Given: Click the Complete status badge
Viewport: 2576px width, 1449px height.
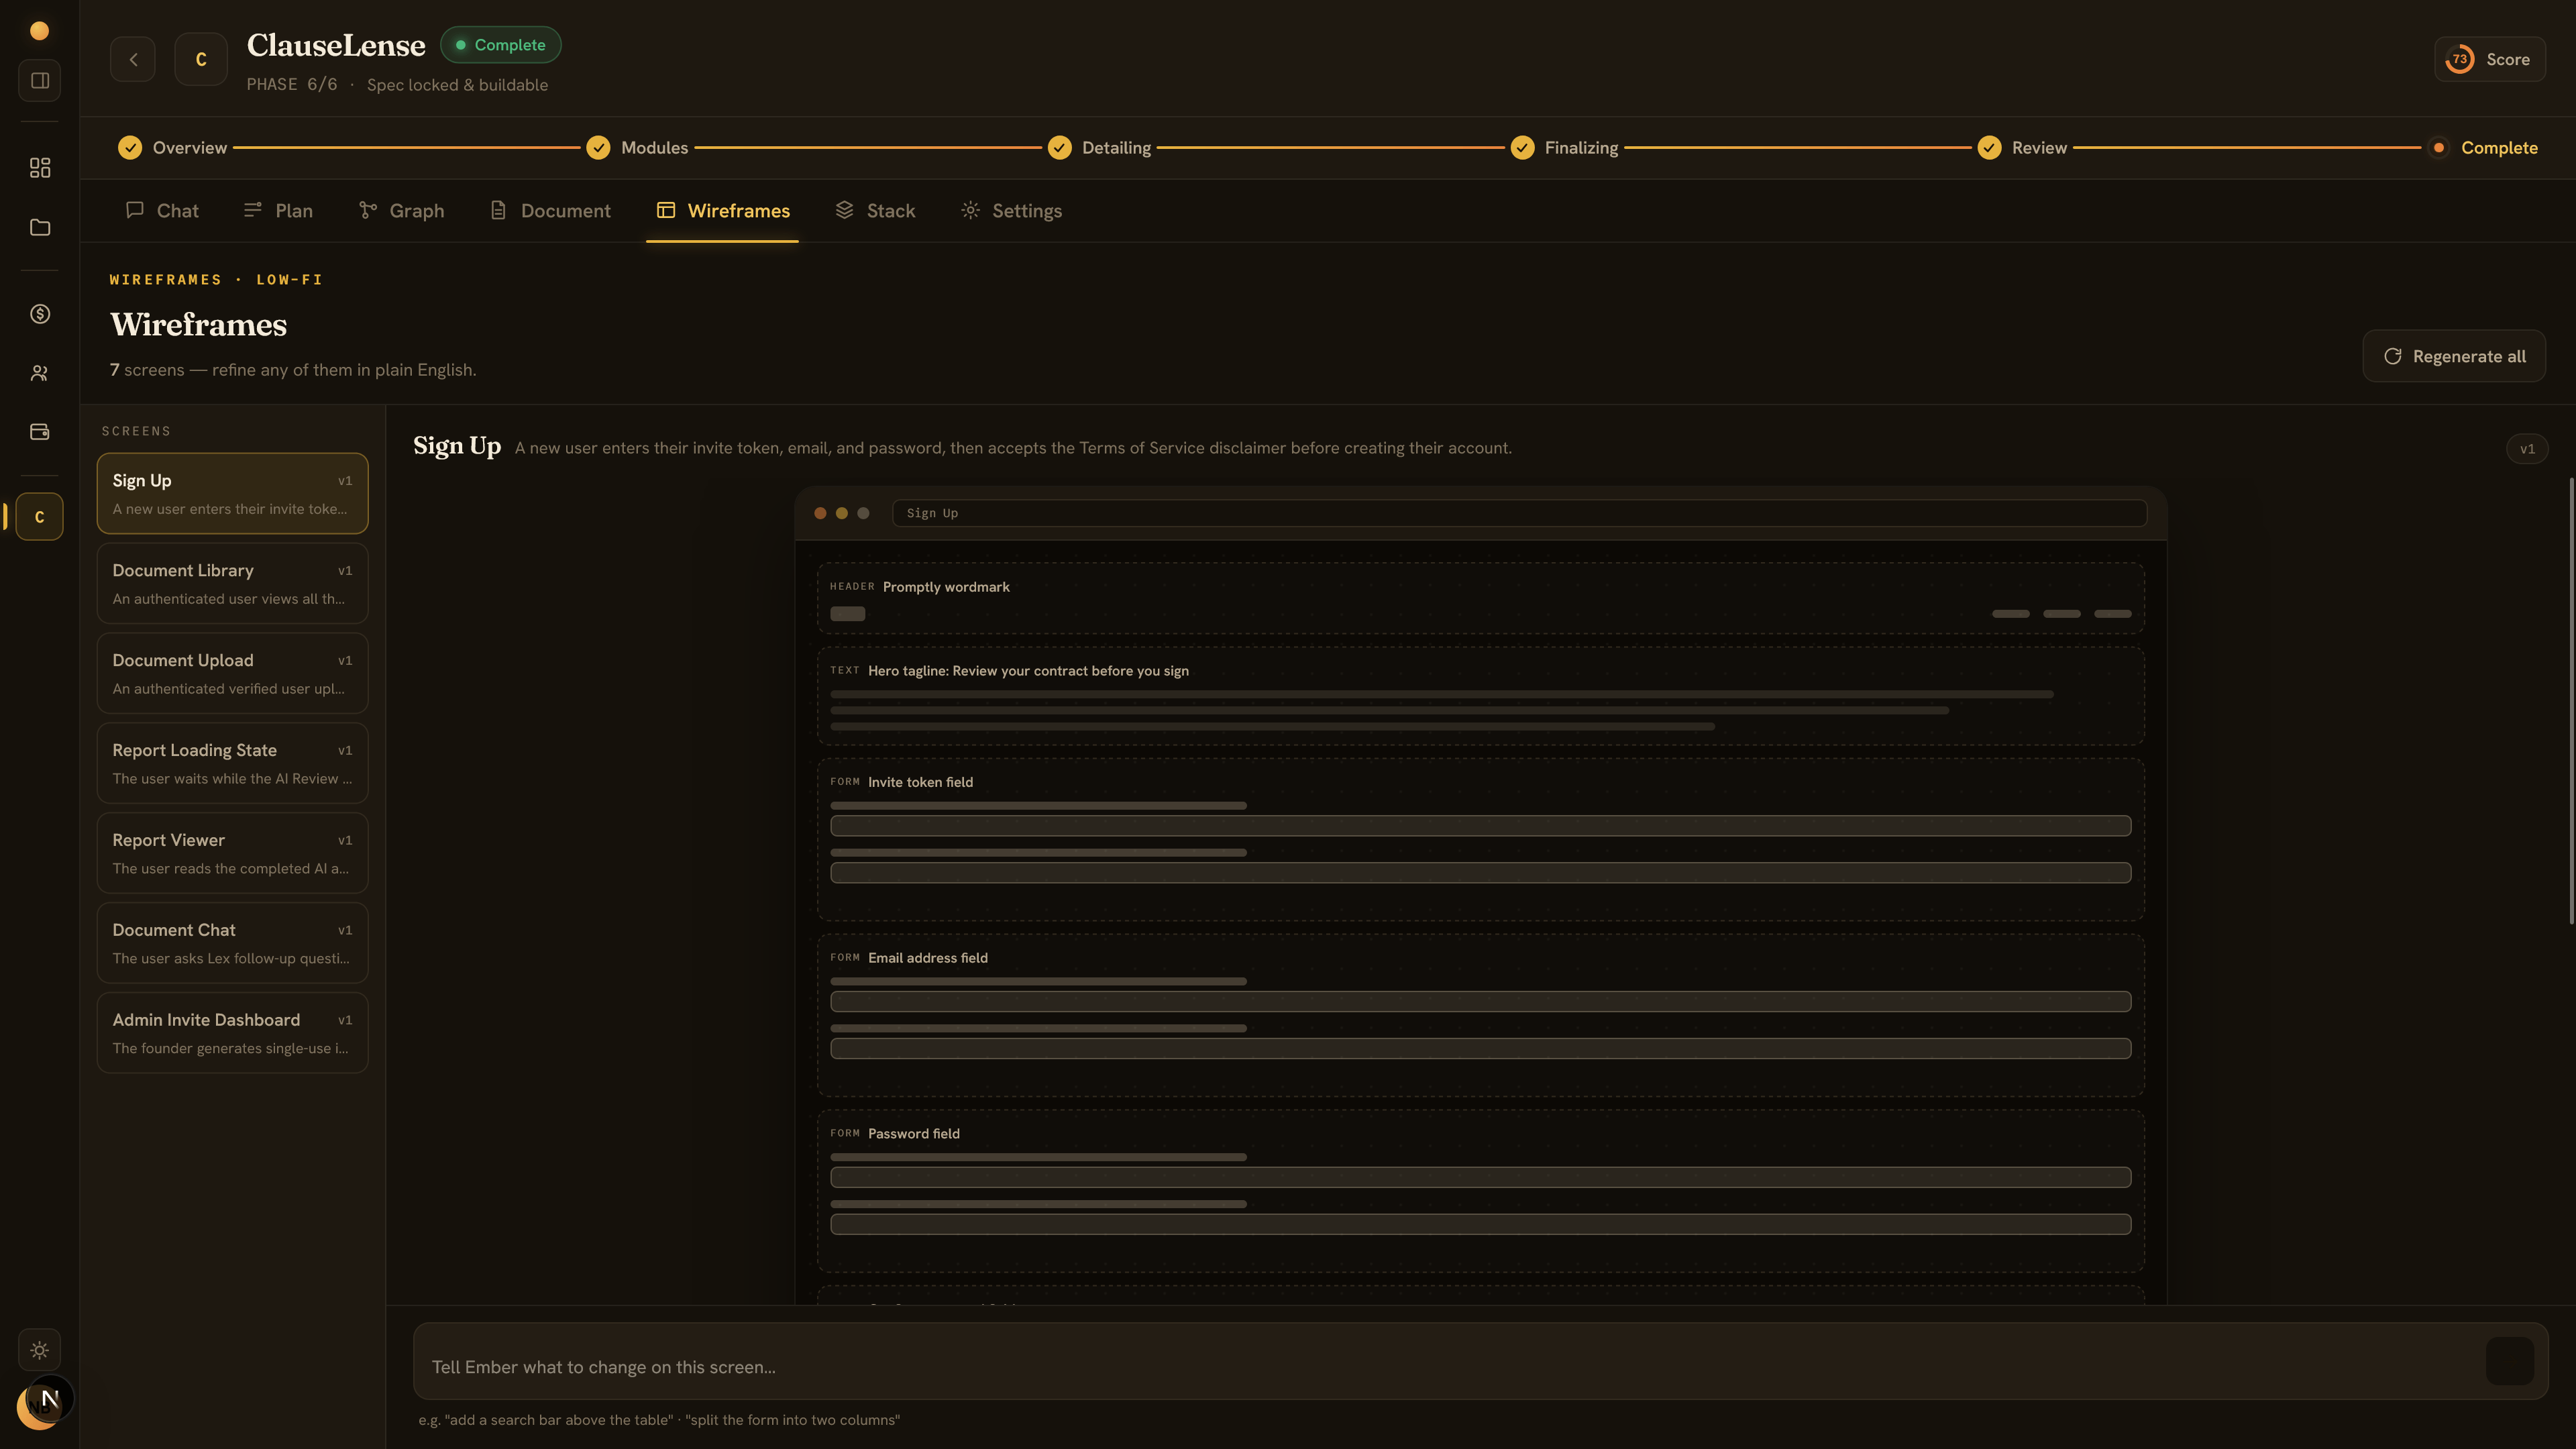Looking at the screenshot, I should tap(501, 45).
